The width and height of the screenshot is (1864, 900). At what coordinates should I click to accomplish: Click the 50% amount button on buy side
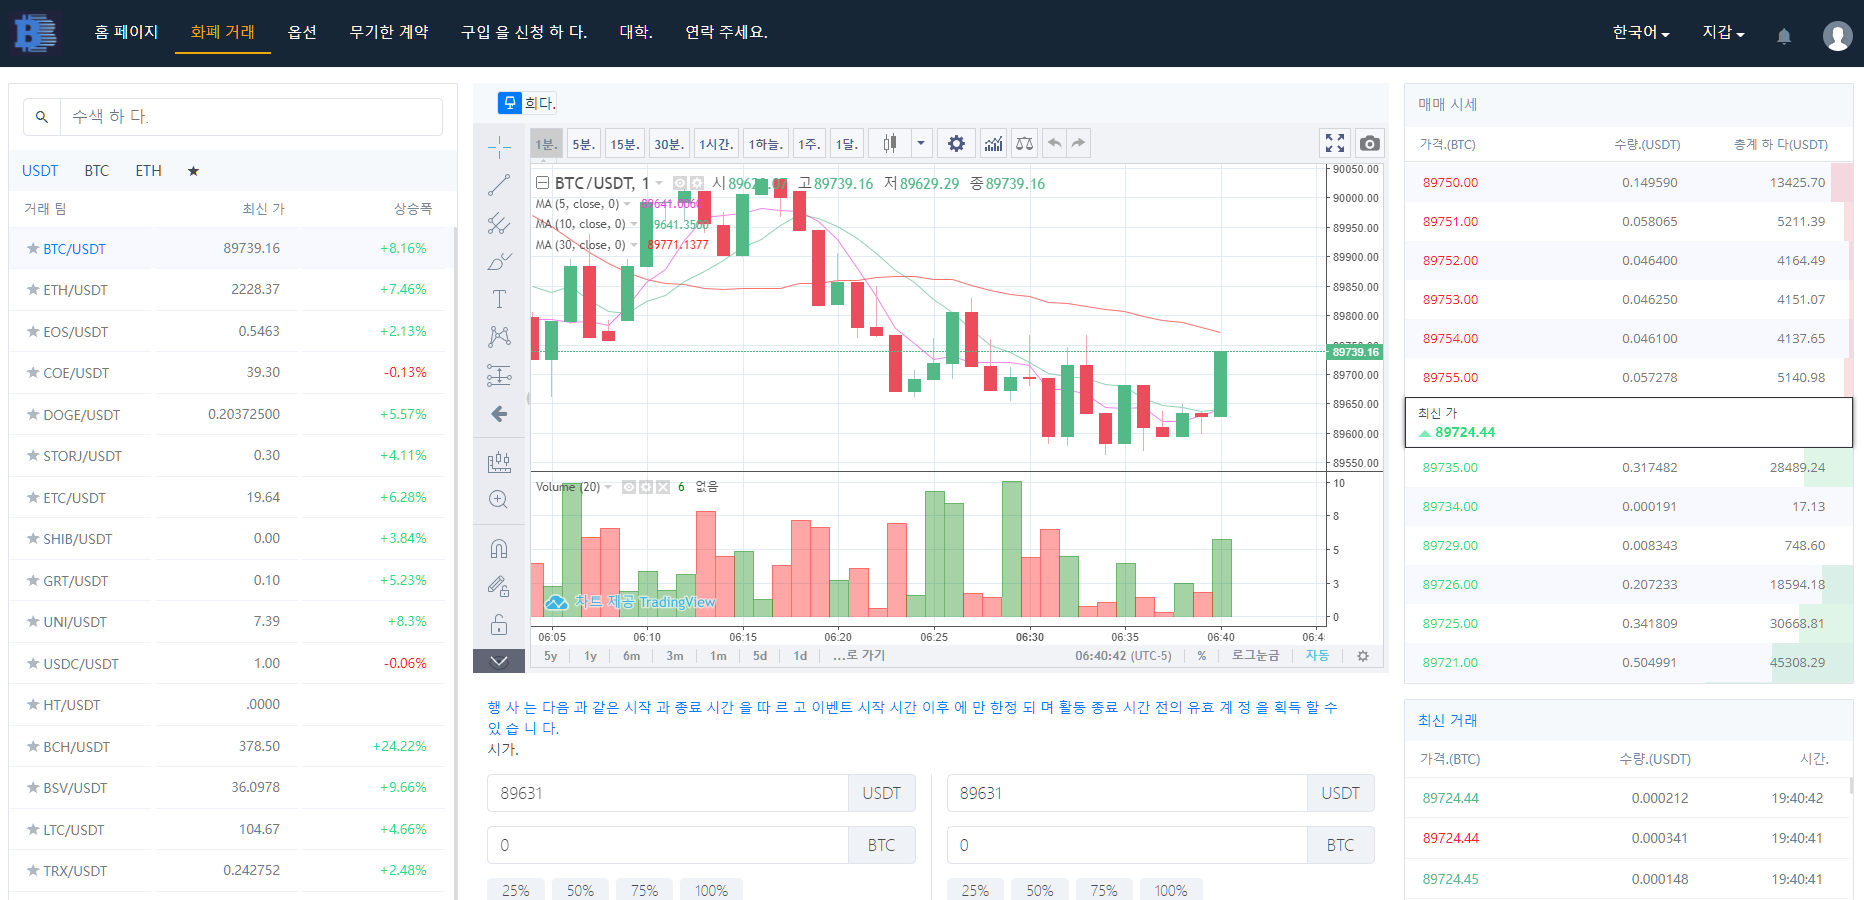tap(580, 889)
